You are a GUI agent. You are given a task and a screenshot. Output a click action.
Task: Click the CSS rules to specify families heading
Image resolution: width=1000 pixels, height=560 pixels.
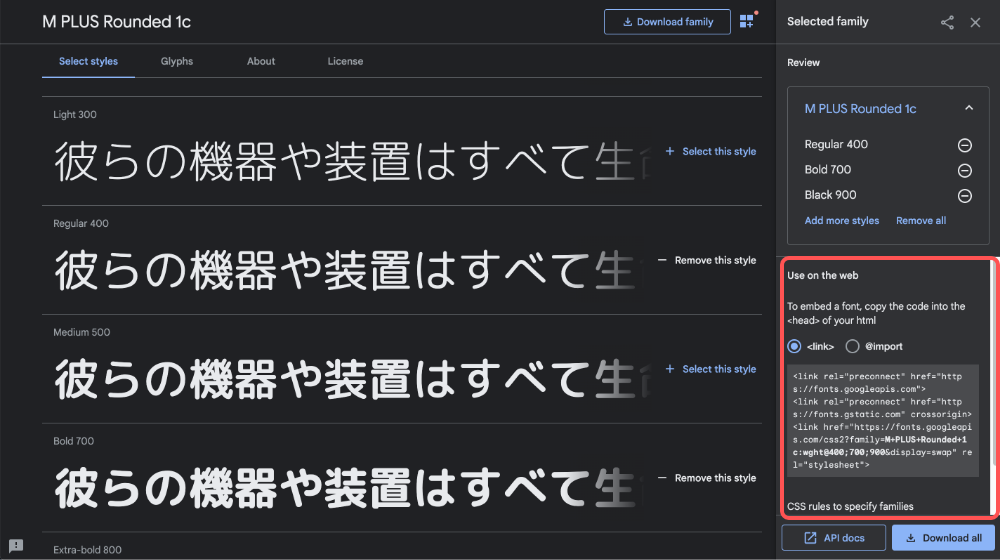tap(850, 506)
